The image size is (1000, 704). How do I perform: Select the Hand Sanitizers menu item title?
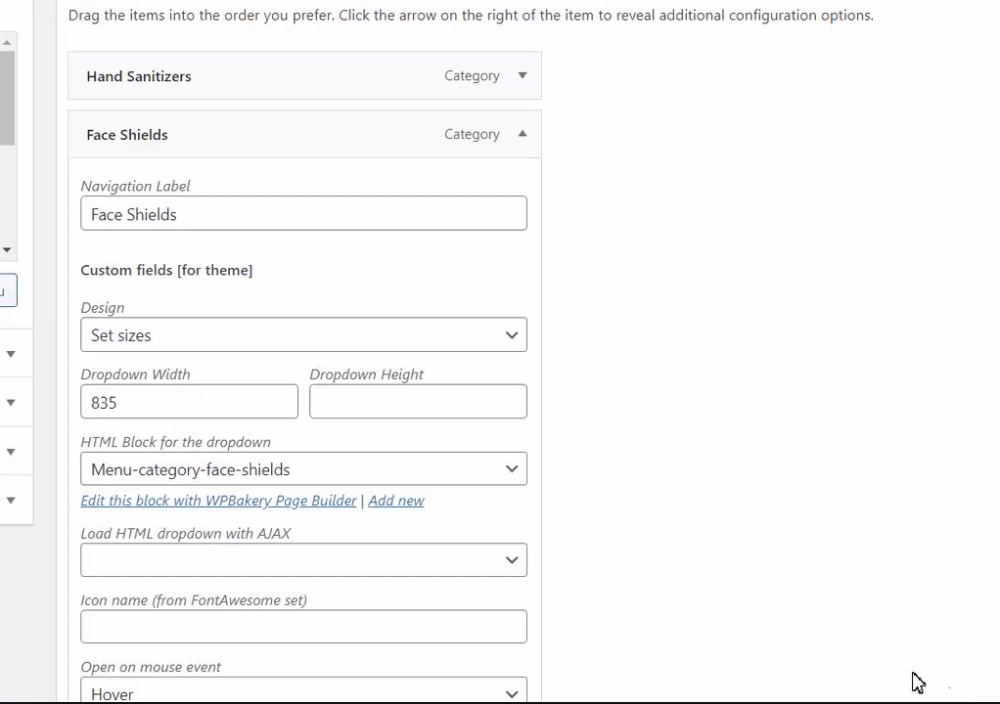click(139, 76)
